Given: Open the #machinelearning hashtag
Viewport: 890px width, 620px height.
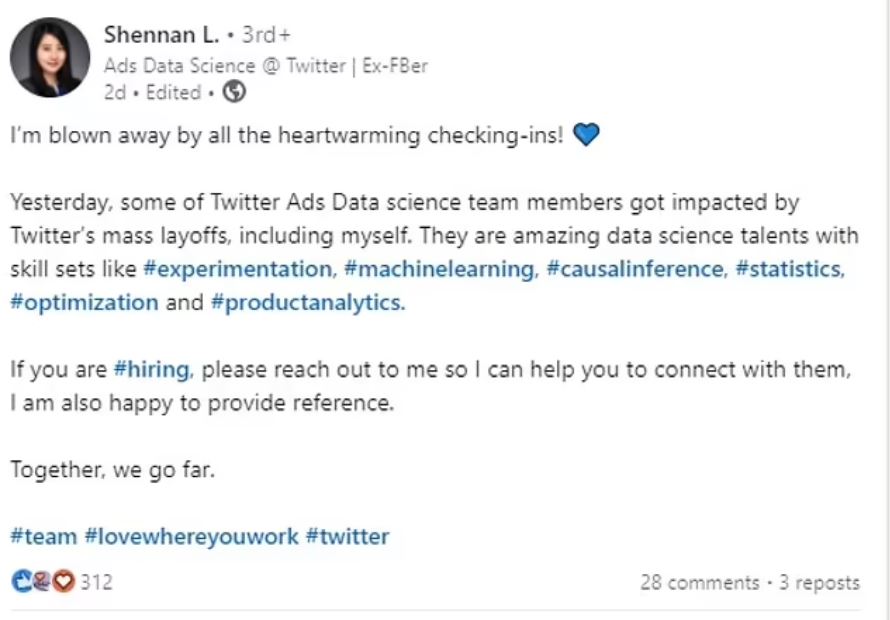Looking at the screenshot, I should [x=440, y=269].
